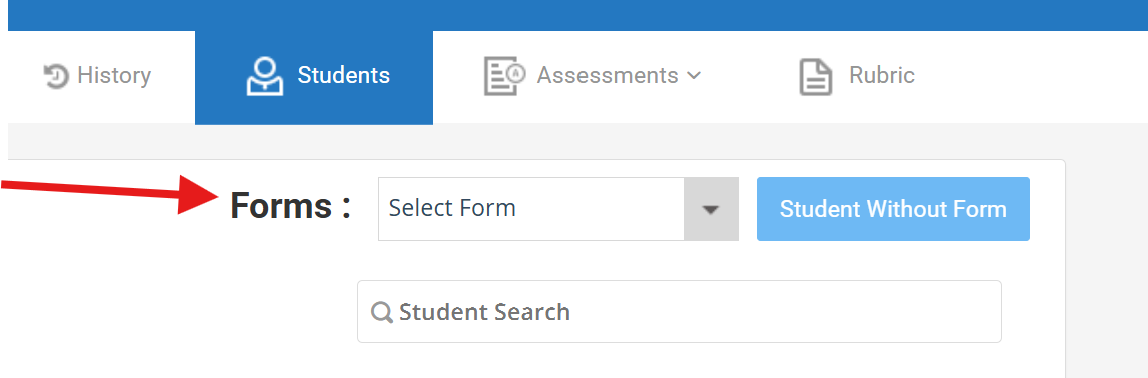Image resolution: width=1148 pixels, height=378 pixels.
Task: Click the Rubric page icon
Action: (x=815, y=77)
